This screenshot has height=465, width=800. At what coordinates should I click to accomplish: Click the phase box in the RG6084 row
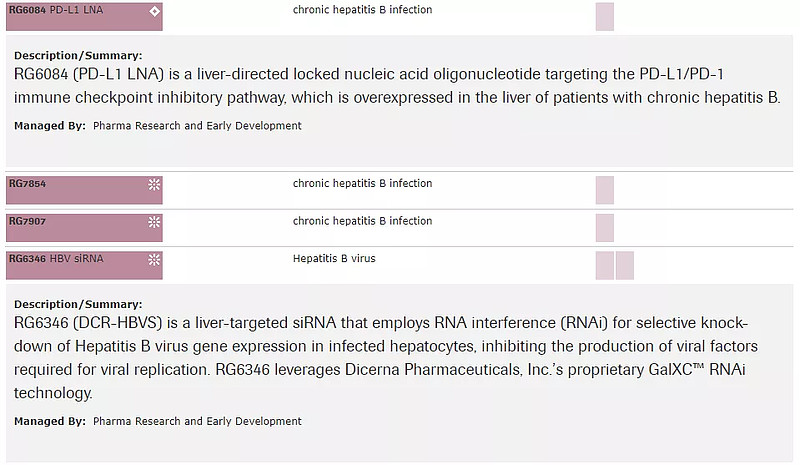605,16
